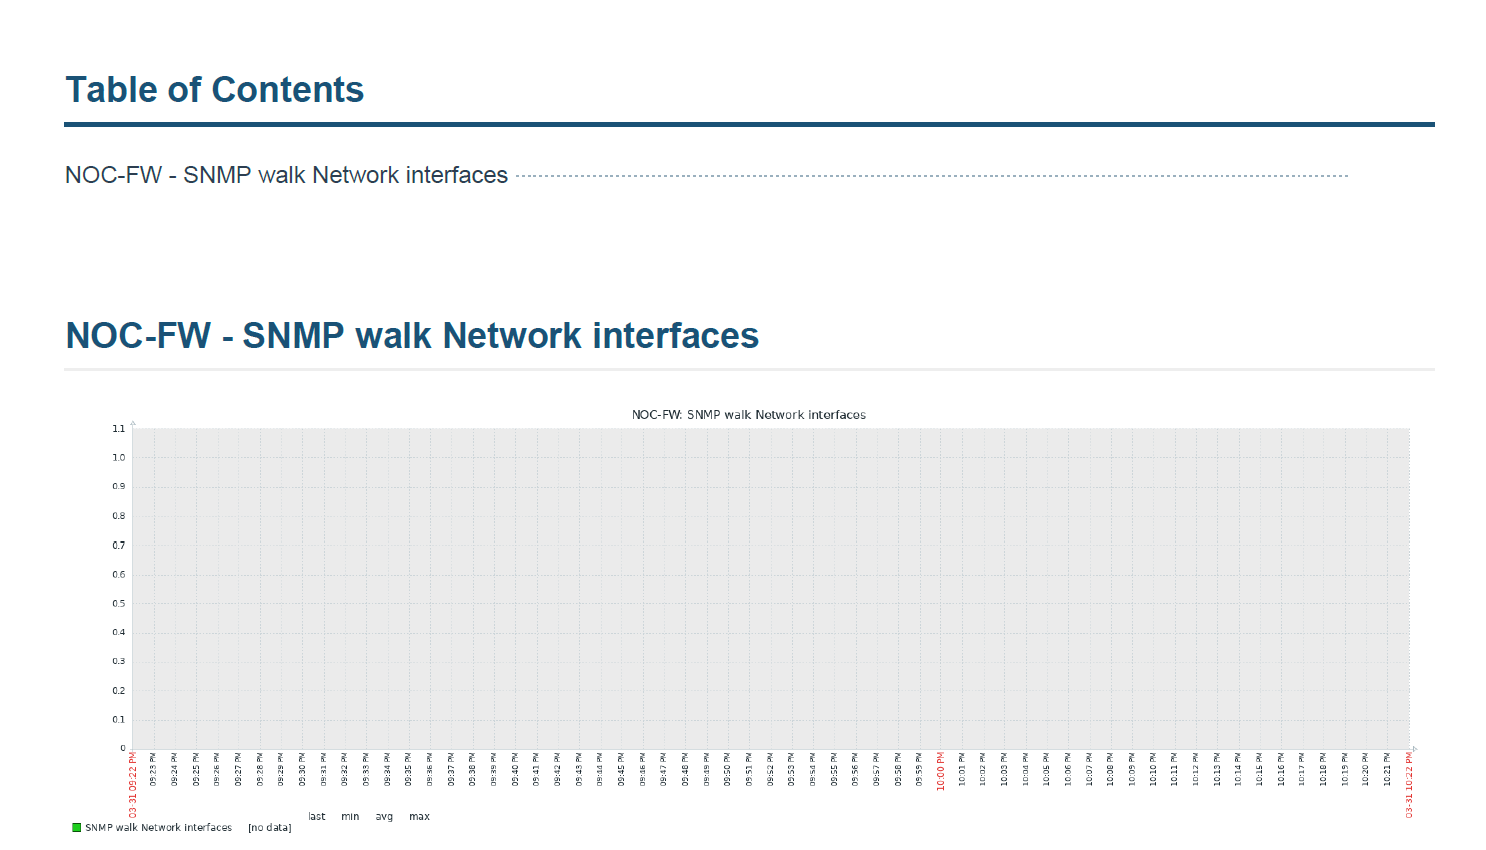1486x850 pixels.
Task: Click the '10:05 PM' time axis label
Action: pos(1047,770)
